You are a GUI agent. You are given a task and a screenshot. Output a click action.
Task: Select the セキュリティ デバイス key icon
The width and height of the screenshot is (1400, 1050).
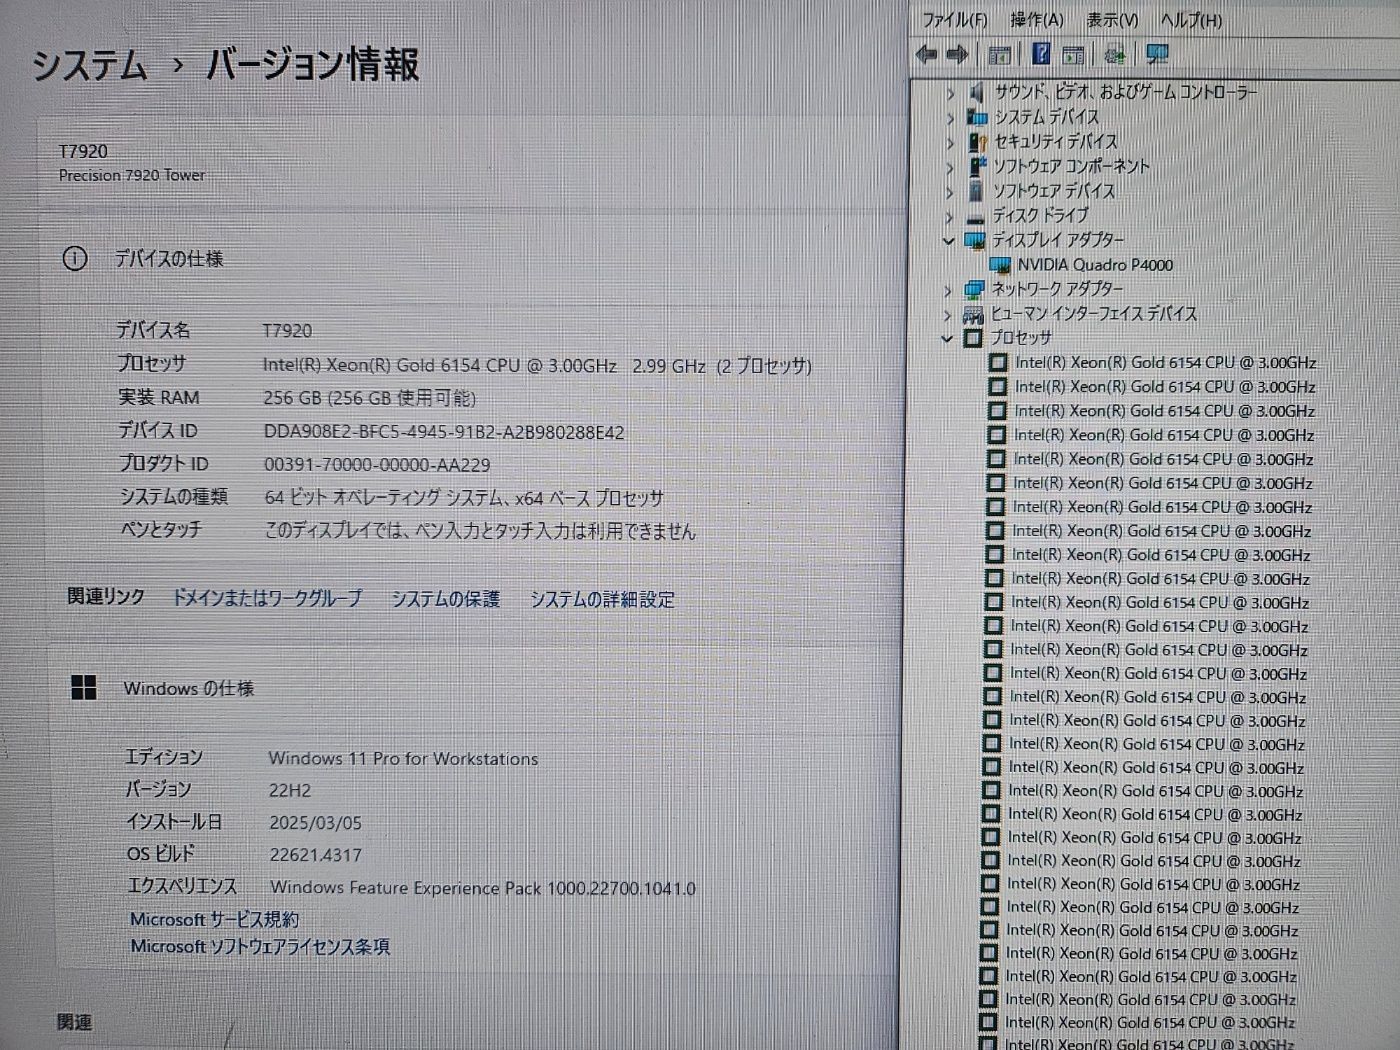pos(977,142)
